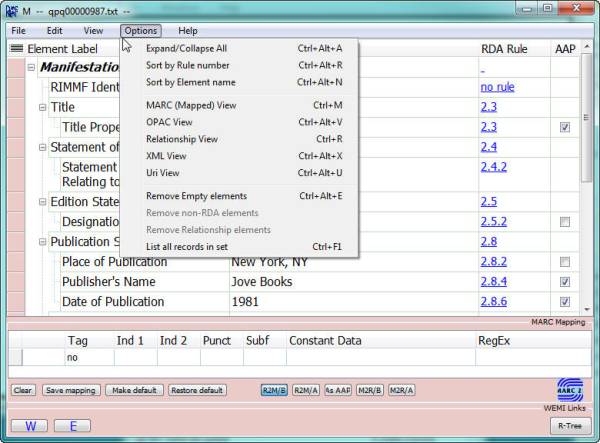Viewport: 600px width, 443px height.
Task: Open the W WEMI link button
Action: coord(29,426)
